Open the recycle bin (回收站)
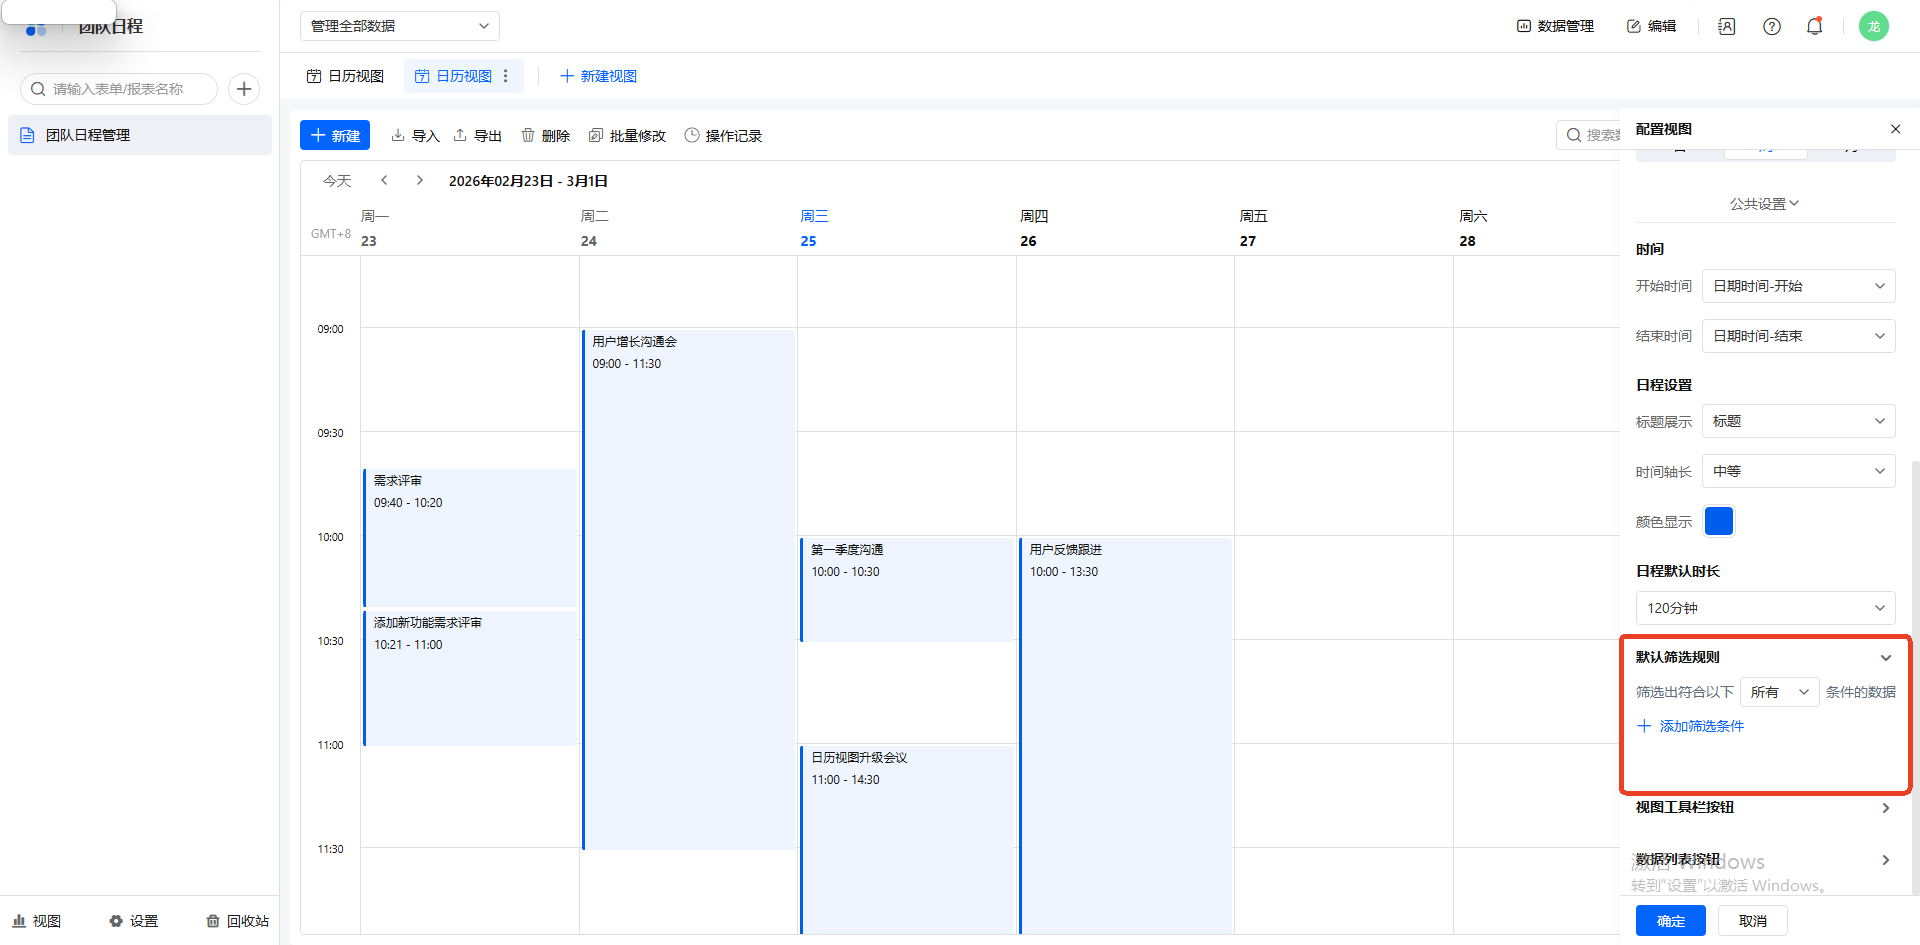The image size is (1920, 945). click(x=238, y=921)
